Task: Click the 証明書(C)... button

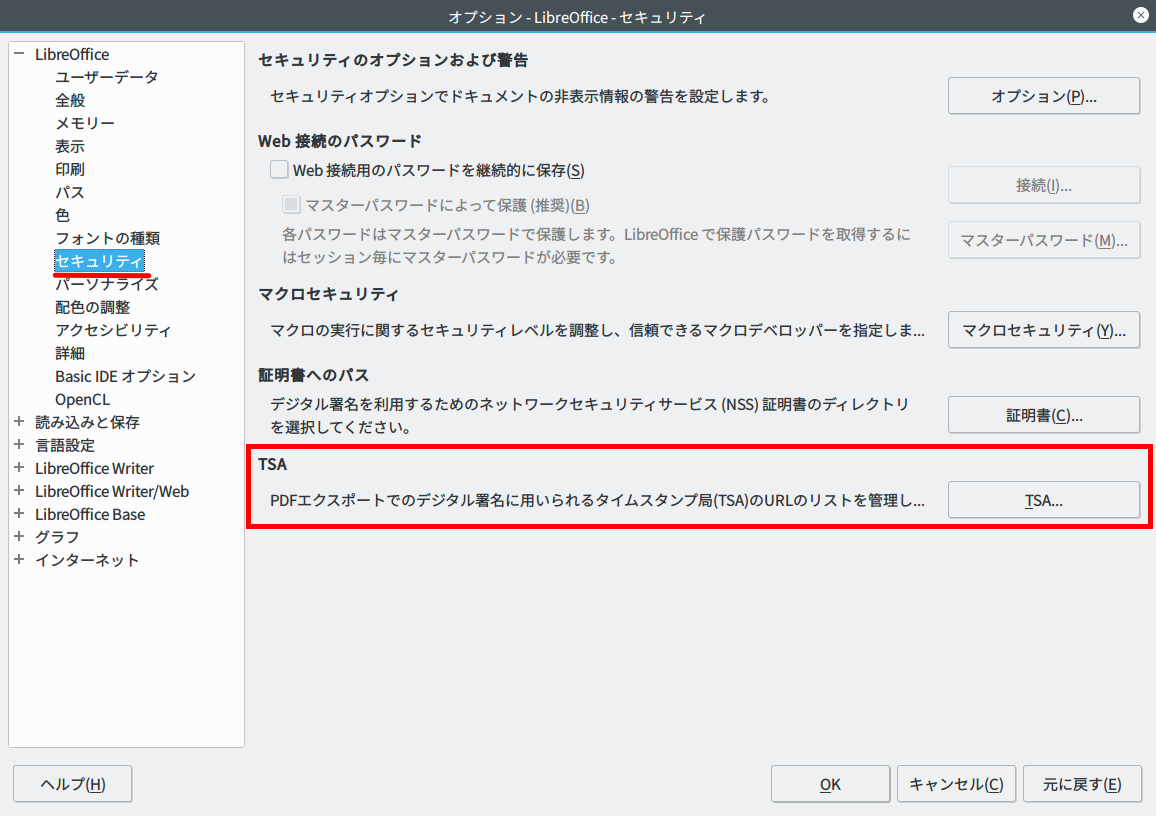Action: point(1044,415)
